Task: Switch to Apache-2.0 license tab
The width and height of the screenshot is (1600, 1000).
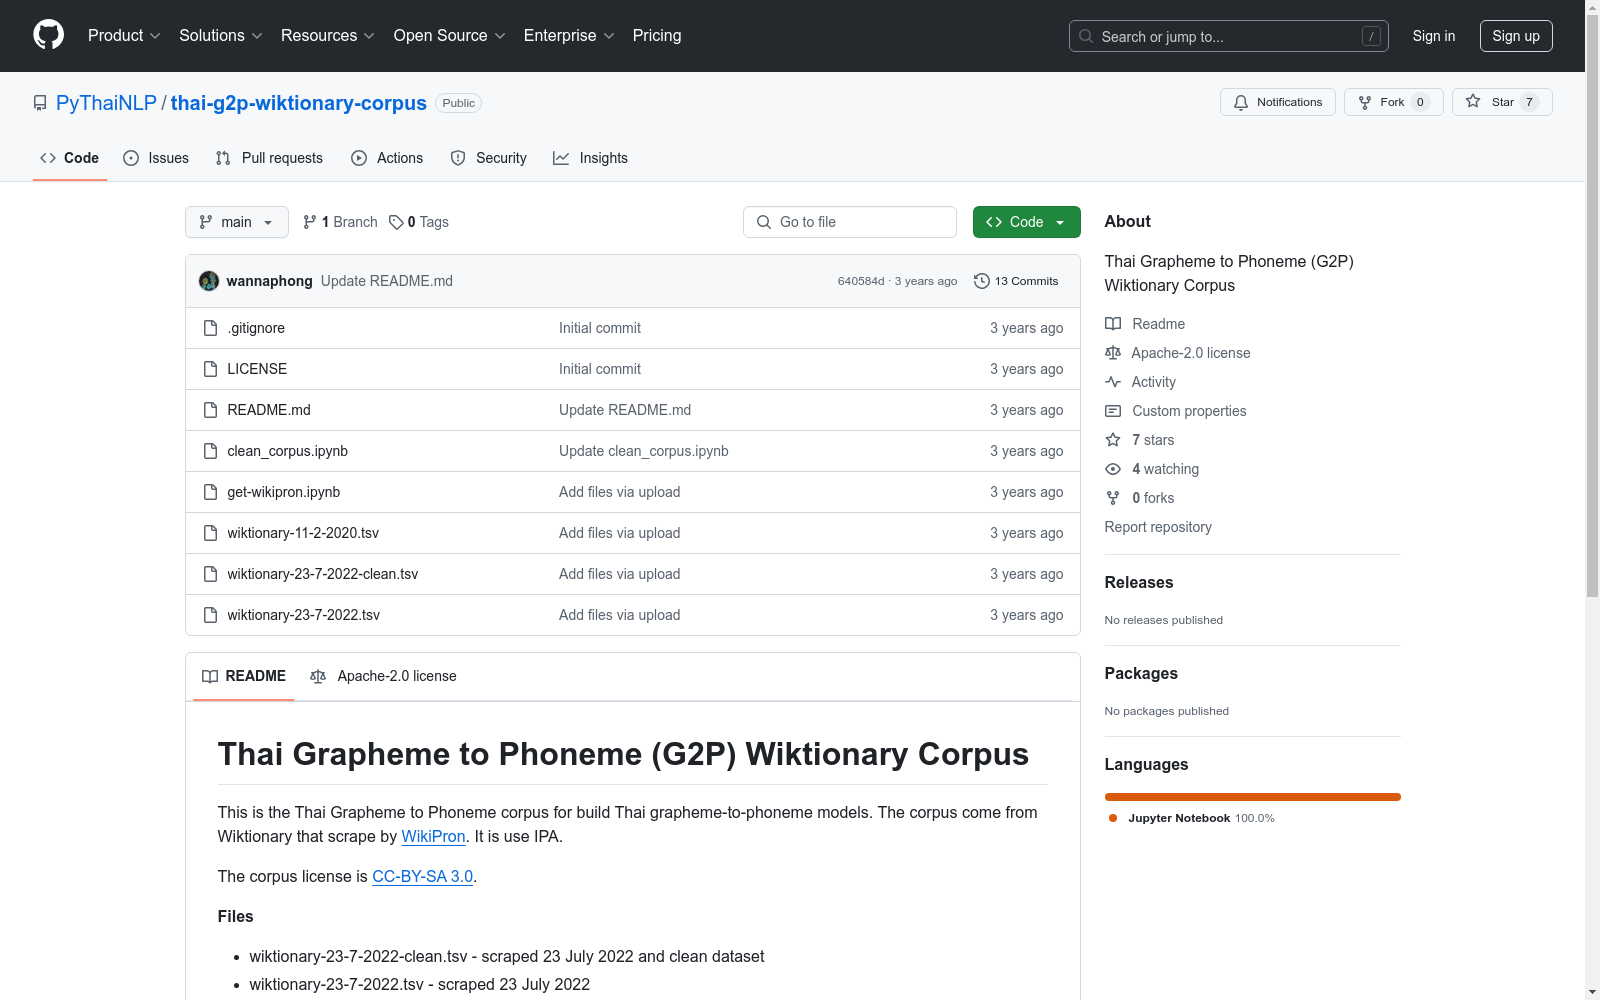Action: pos(383,676)
